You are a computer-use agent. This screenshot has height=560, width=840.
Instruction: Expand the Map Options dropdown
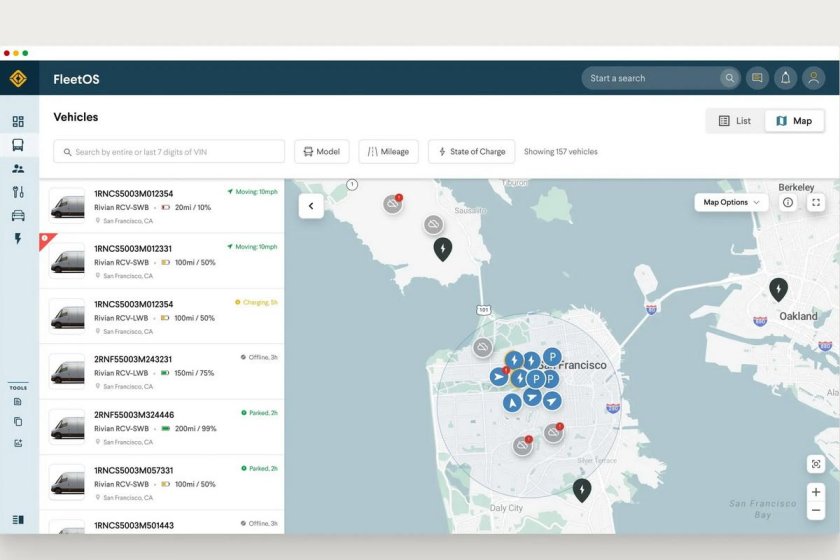[731, 202]
